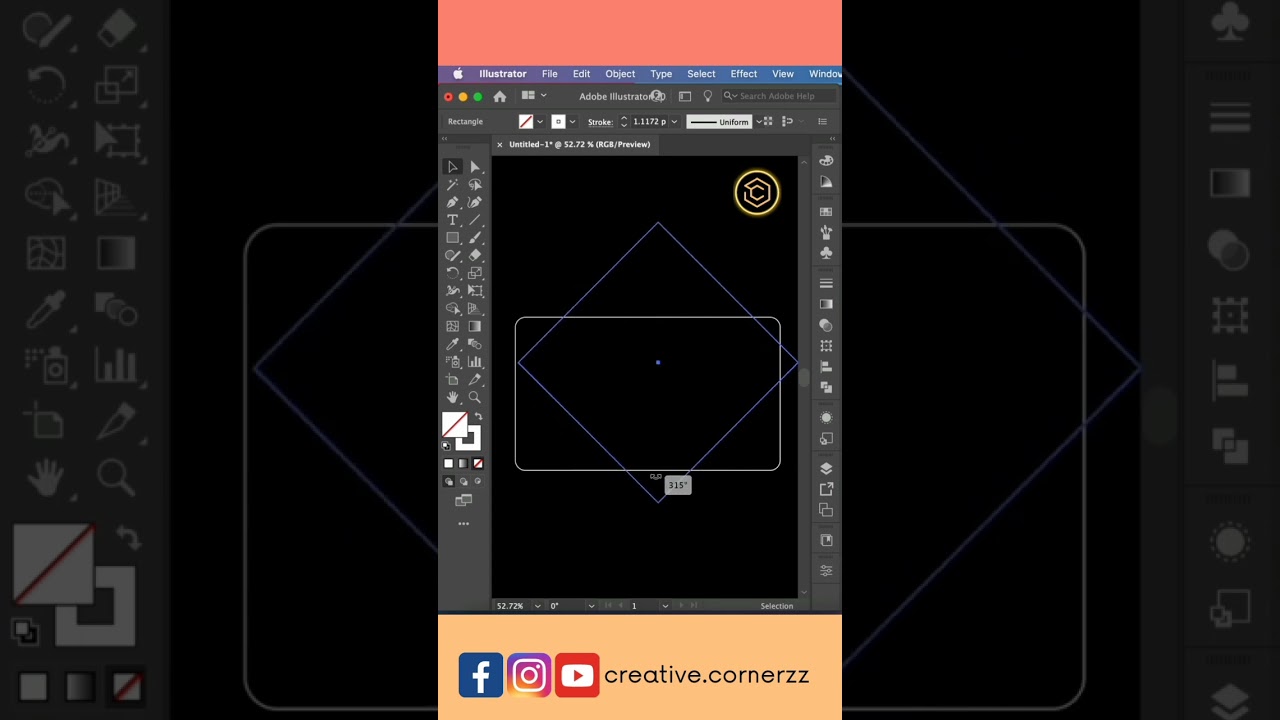The image size is (1280, 720).
Task: Click the Fill swatch in toolbar
Action: tap(454, 424)
